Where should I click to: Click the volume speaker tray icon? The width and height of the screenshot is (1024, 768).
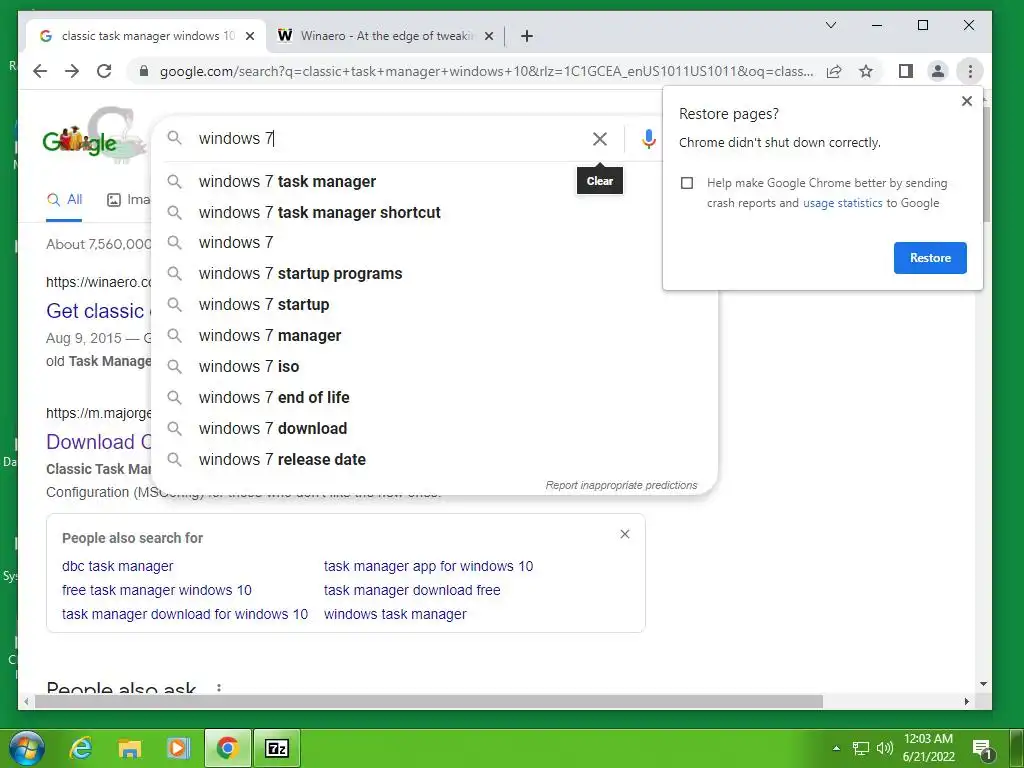tap(885, 748)
